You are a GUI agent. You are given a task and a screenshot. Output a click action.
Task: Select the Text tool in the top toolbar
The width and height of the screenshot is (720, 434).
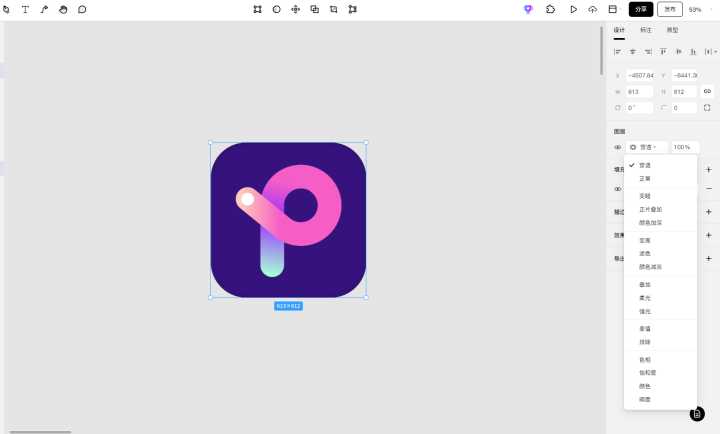tap(25, 9)
